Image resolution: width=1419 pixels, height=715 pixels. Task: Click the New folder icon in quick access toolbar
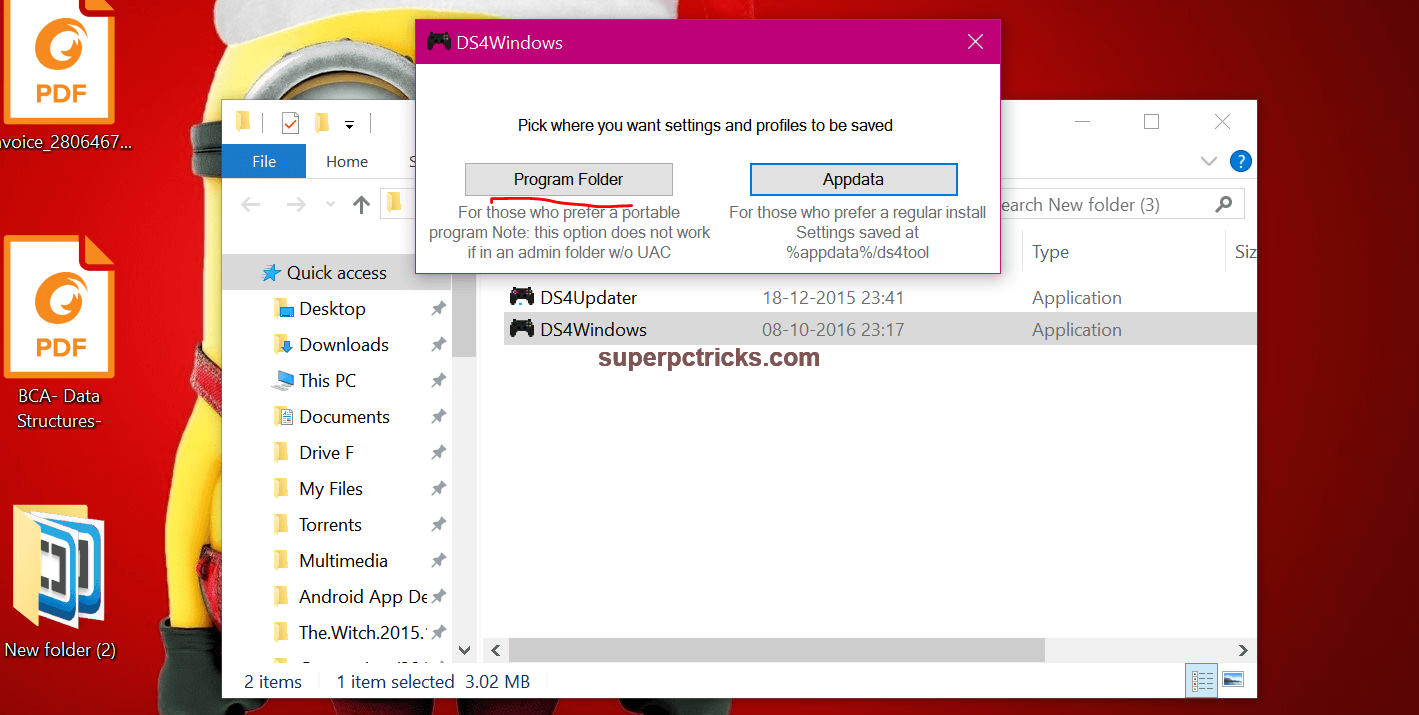pos(322,123)
